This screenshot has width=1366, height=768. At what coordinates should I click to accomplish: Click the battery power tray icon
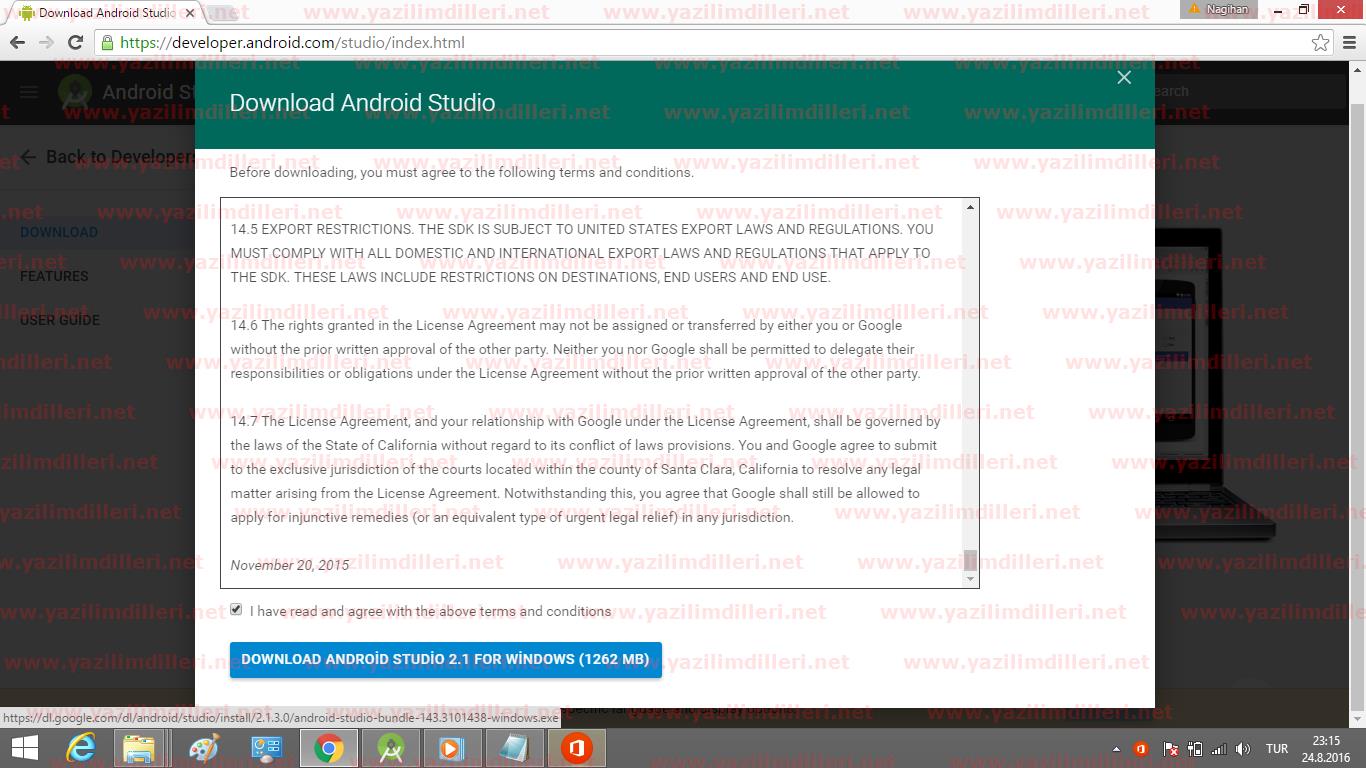click(x=1195, y=749)
